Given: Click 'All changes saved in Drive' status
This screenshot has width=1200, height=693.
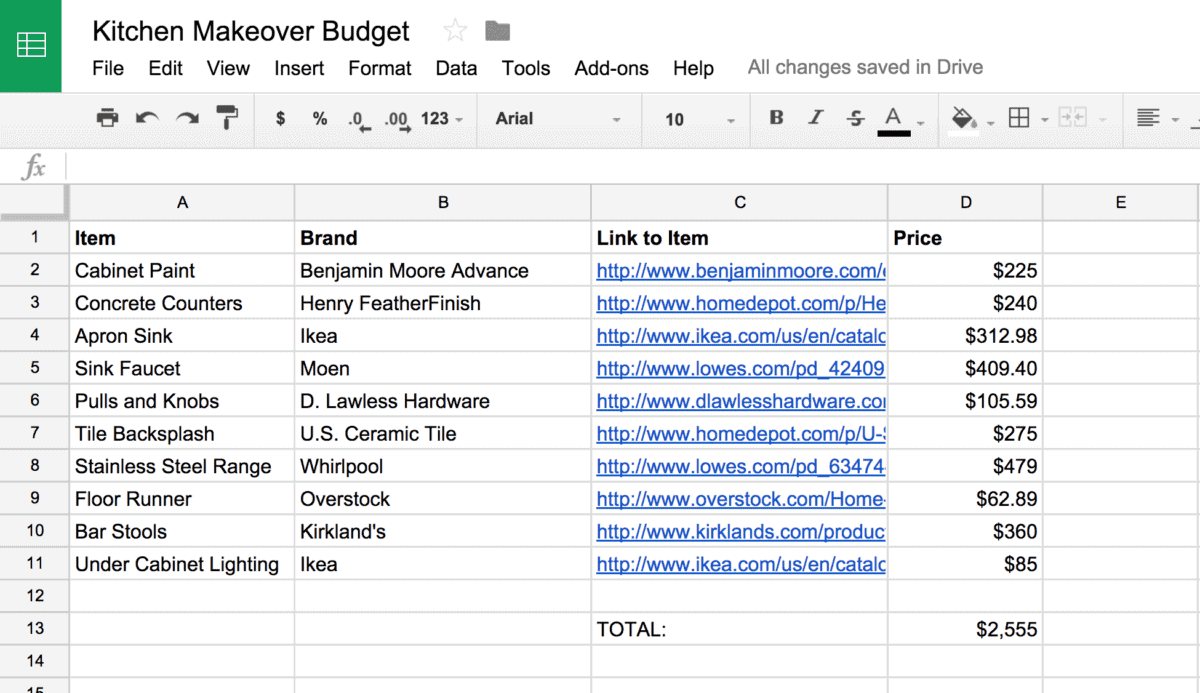Looking at the screenshot, I should coord(865,67).
